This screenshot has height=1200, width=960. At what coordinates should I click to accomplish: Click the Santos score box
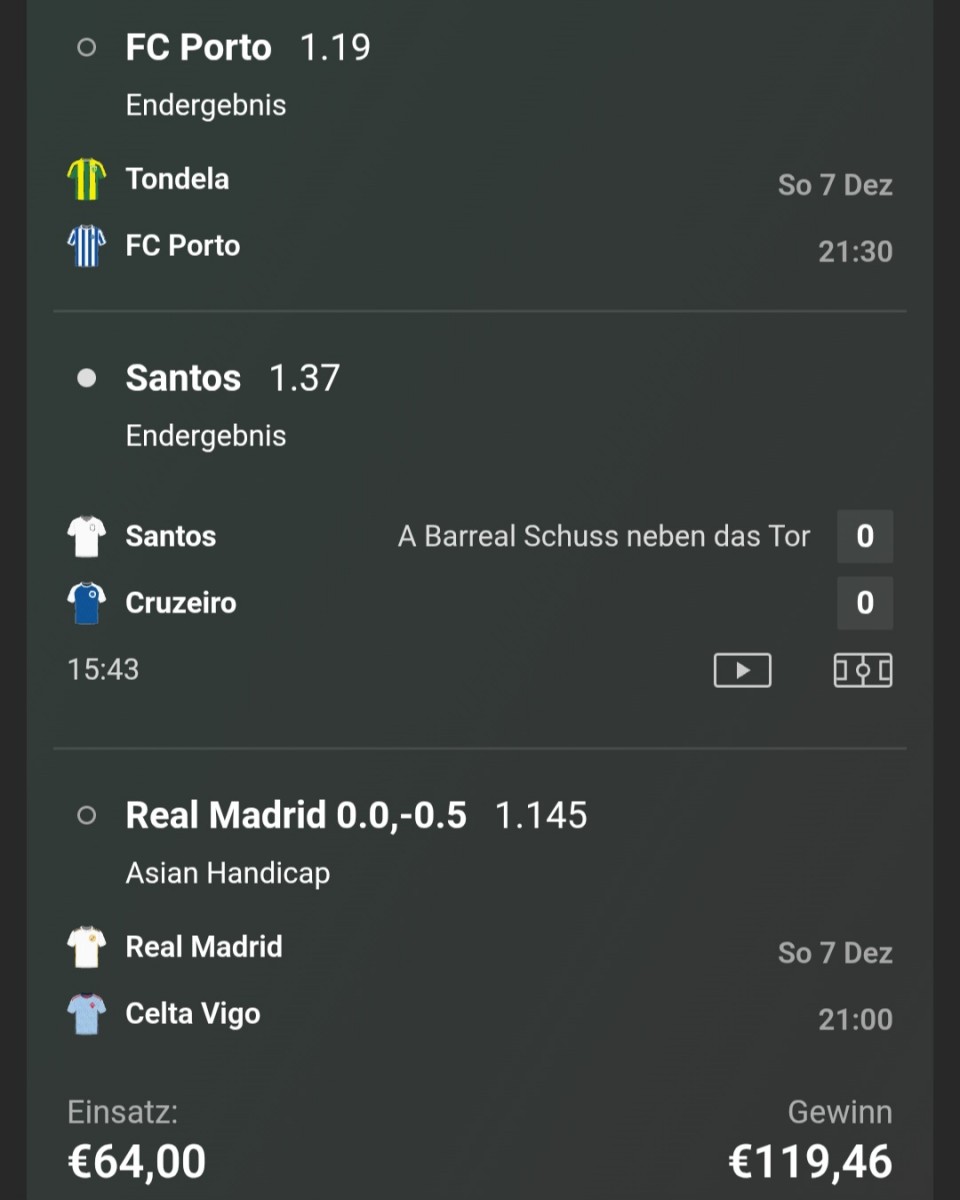point(865,536)
